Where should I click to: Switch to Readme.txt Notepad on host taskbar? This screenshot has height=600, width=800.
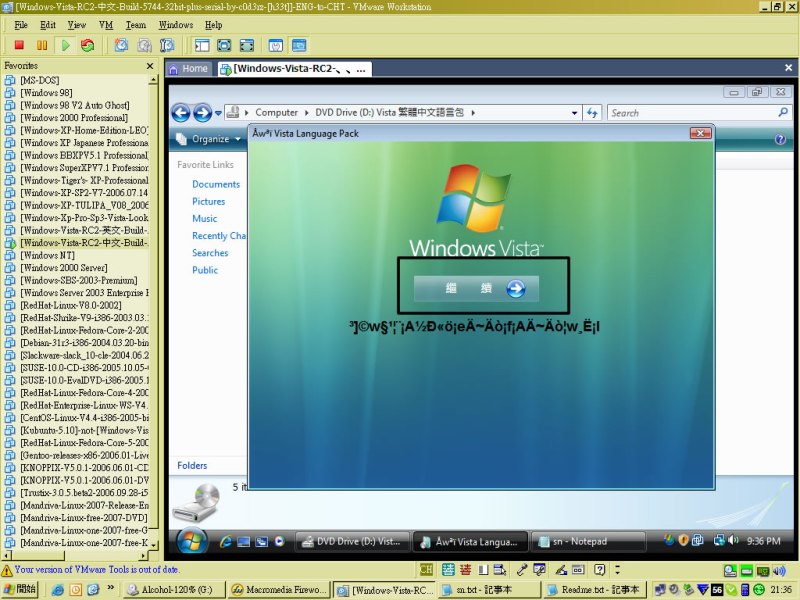pos(595,590)
